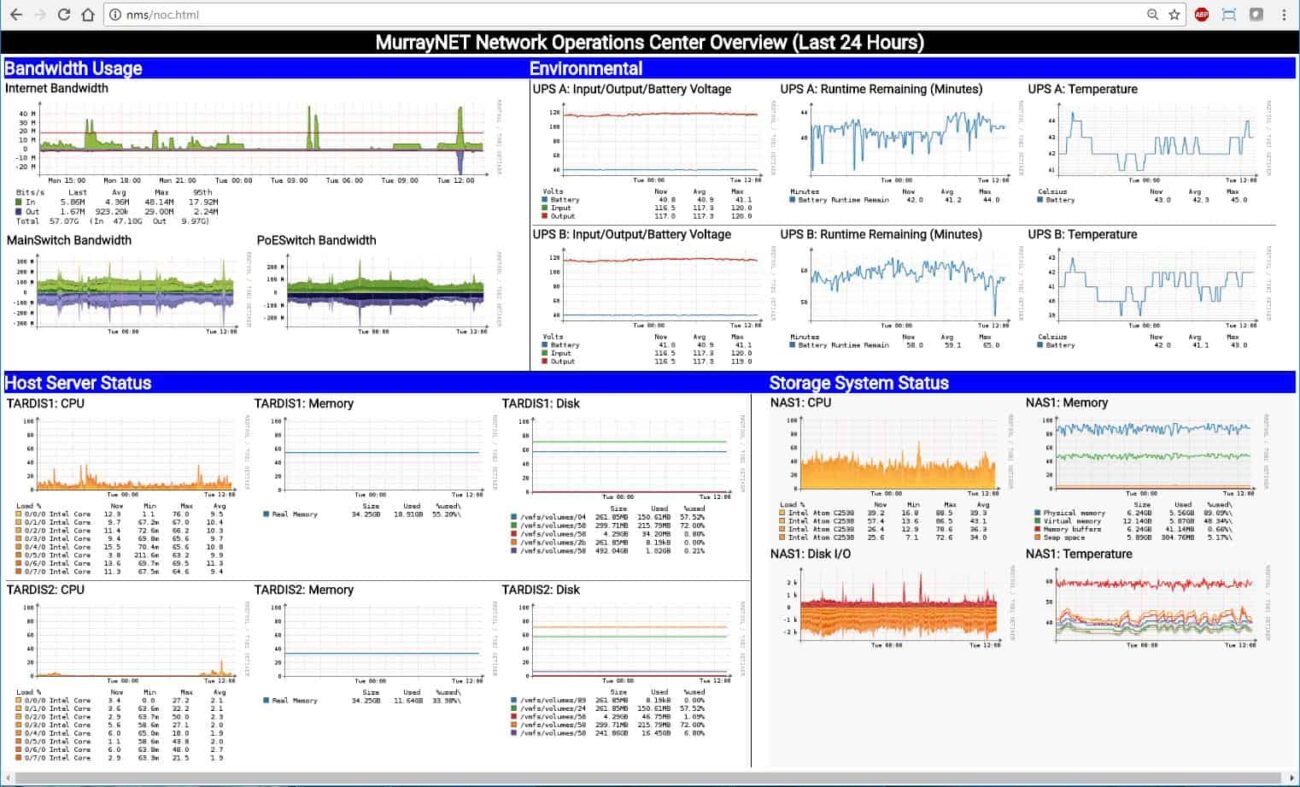Click the green In legend swatch
The image size is (1300, 787).
[20, 201]
